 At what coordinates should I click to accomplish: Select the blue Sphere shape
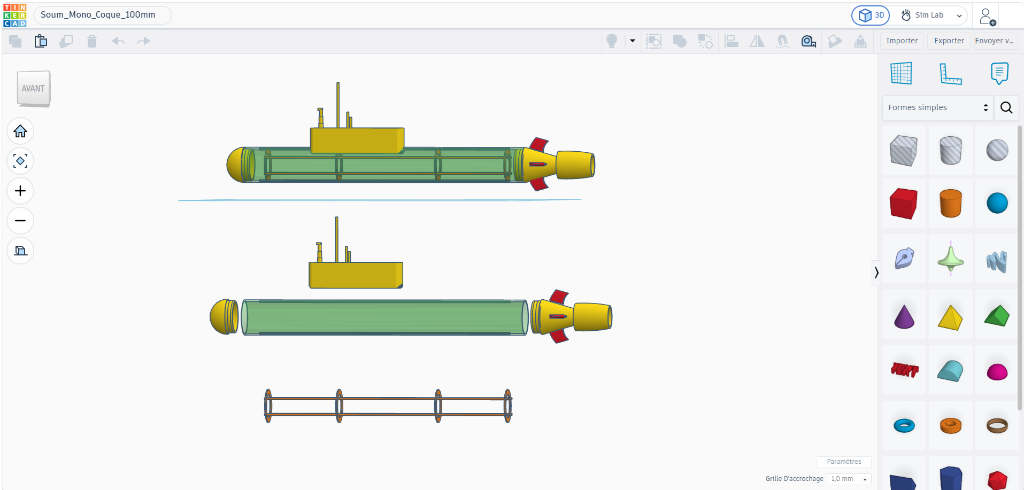click(x=997, y=204)
